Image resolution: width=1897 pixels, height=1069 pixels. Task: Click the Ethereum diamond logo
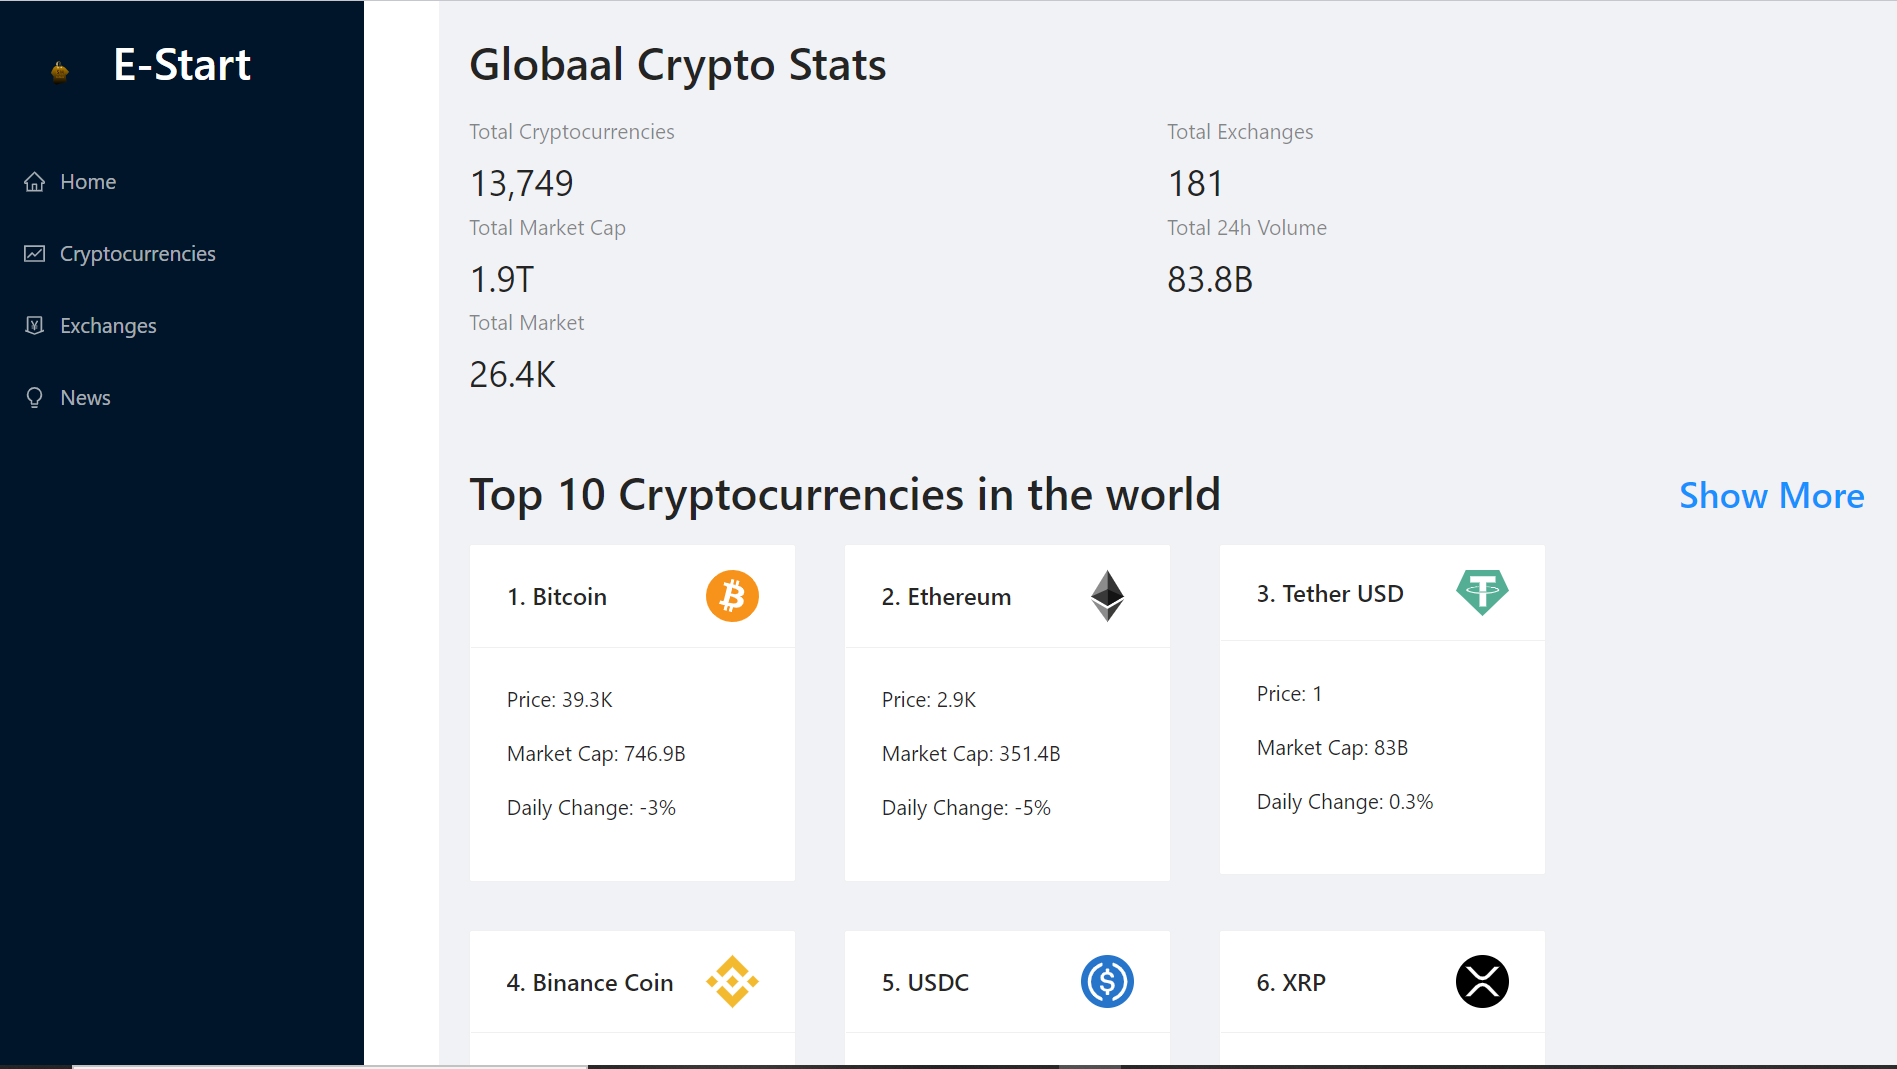tap(1107, 596)
